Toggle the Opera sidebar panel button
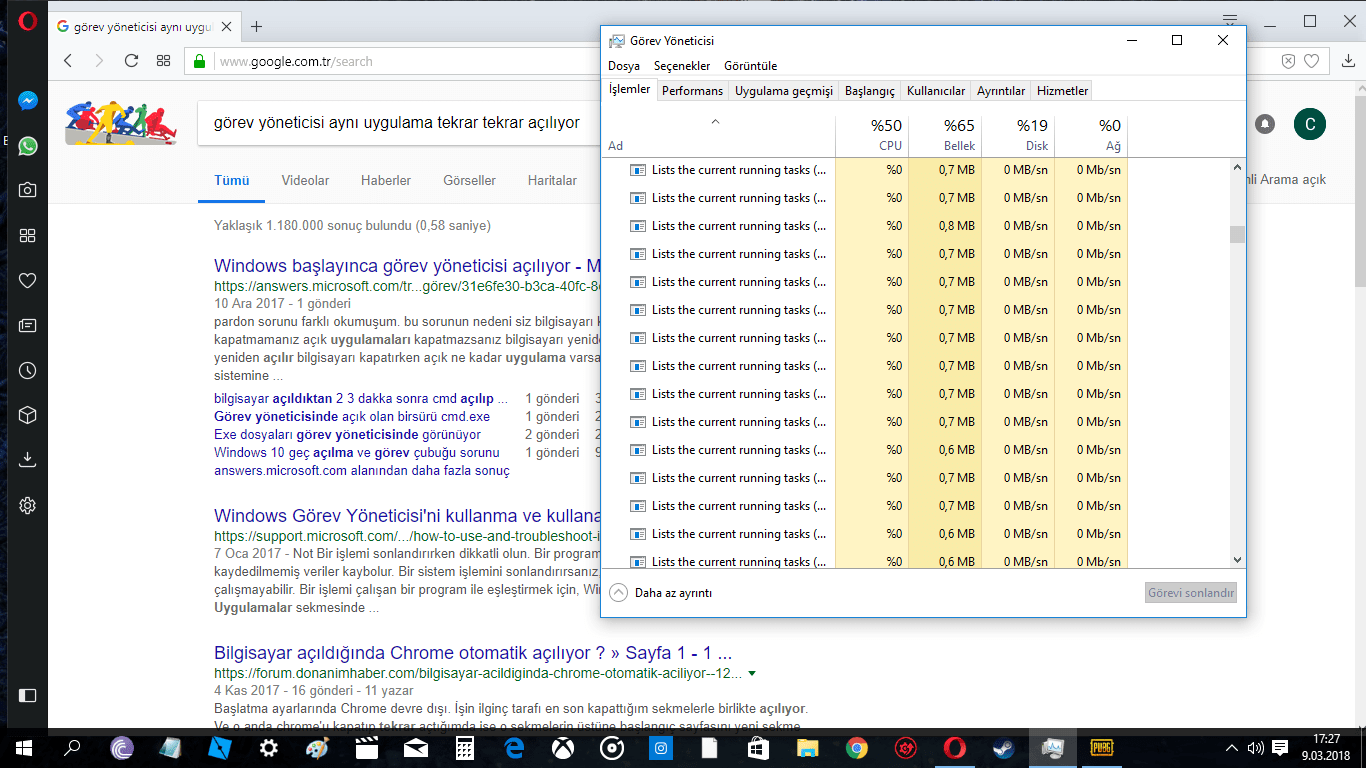Image resolution: width=1366 pixels, height=768 pixels. [28, 695]
